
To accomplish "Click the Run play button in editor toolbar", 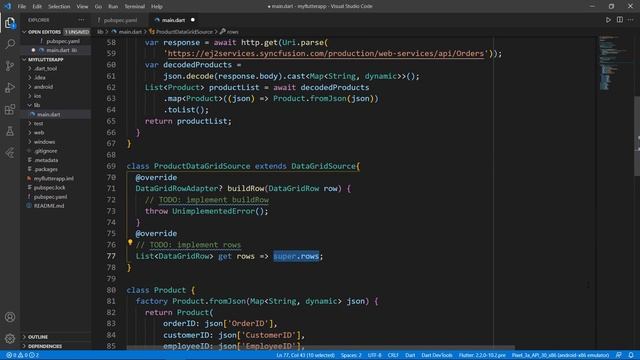I will [x=608, y=20].
